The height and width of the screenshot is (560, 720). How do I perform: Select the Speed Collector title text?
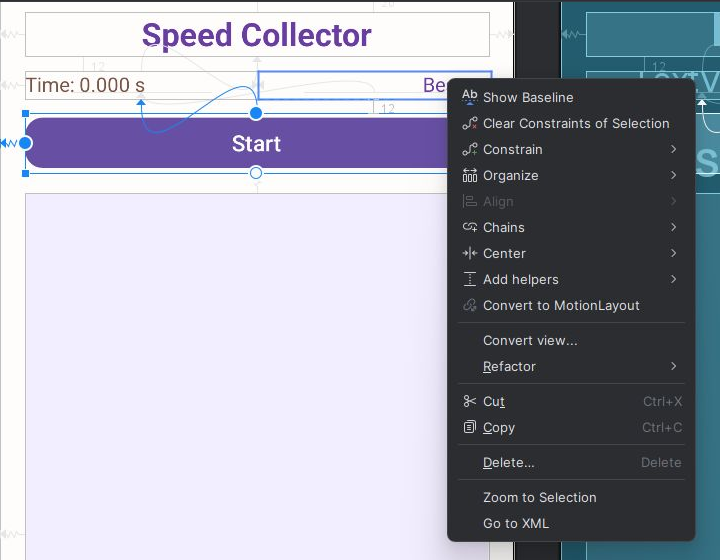pyautogui.click(x=257, y=35)
